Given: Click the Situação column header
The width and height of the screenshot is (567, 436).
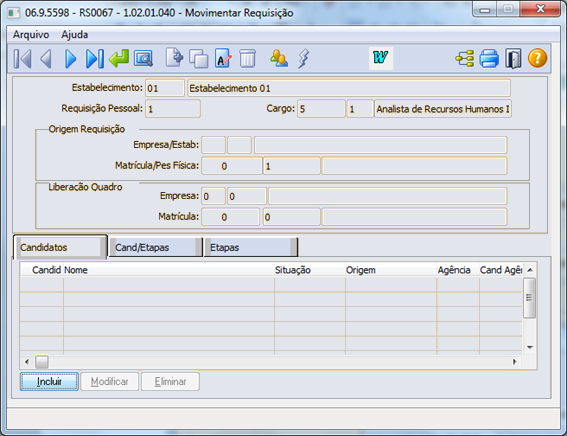Looking at the screenshot, I should (310, 270).
